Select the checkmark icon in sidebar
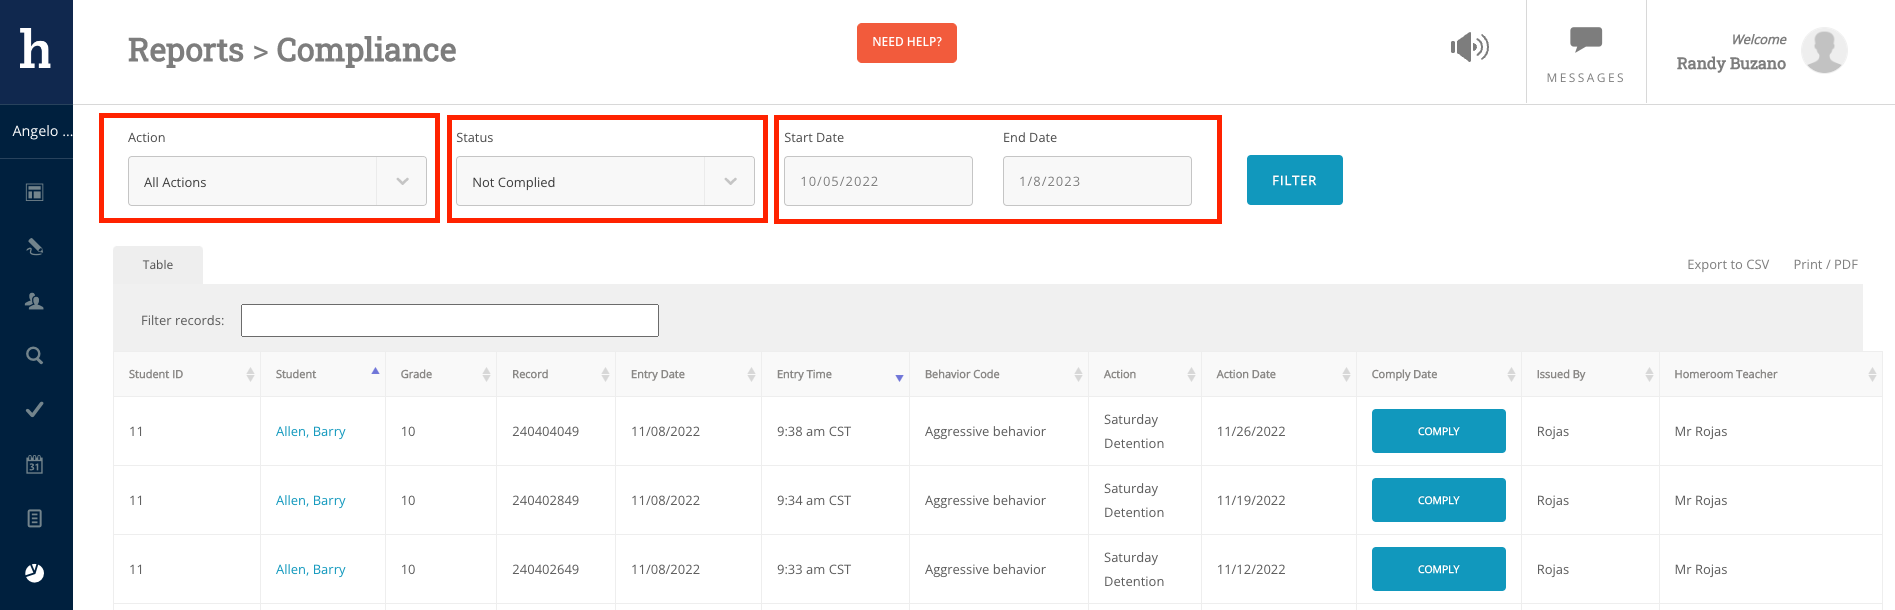This screenshot has height=610, width=1895. coord(35,410)
